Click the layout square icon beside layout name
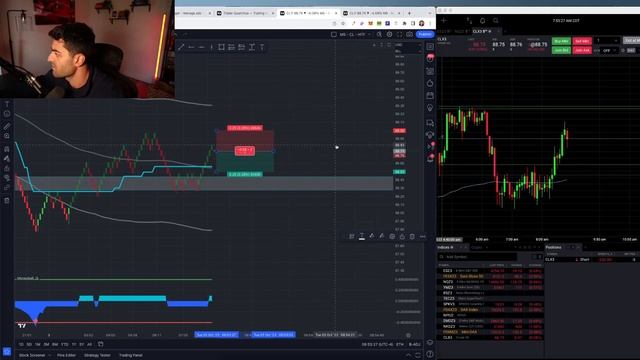 pyautogui.click(x=333, y=34)
